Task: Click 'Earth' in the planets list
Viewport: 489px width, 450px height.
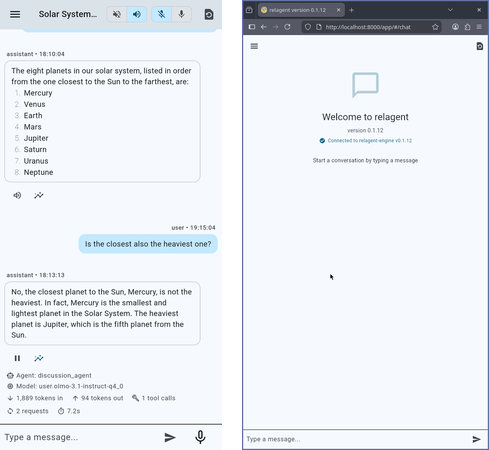Action: [33, 116]
